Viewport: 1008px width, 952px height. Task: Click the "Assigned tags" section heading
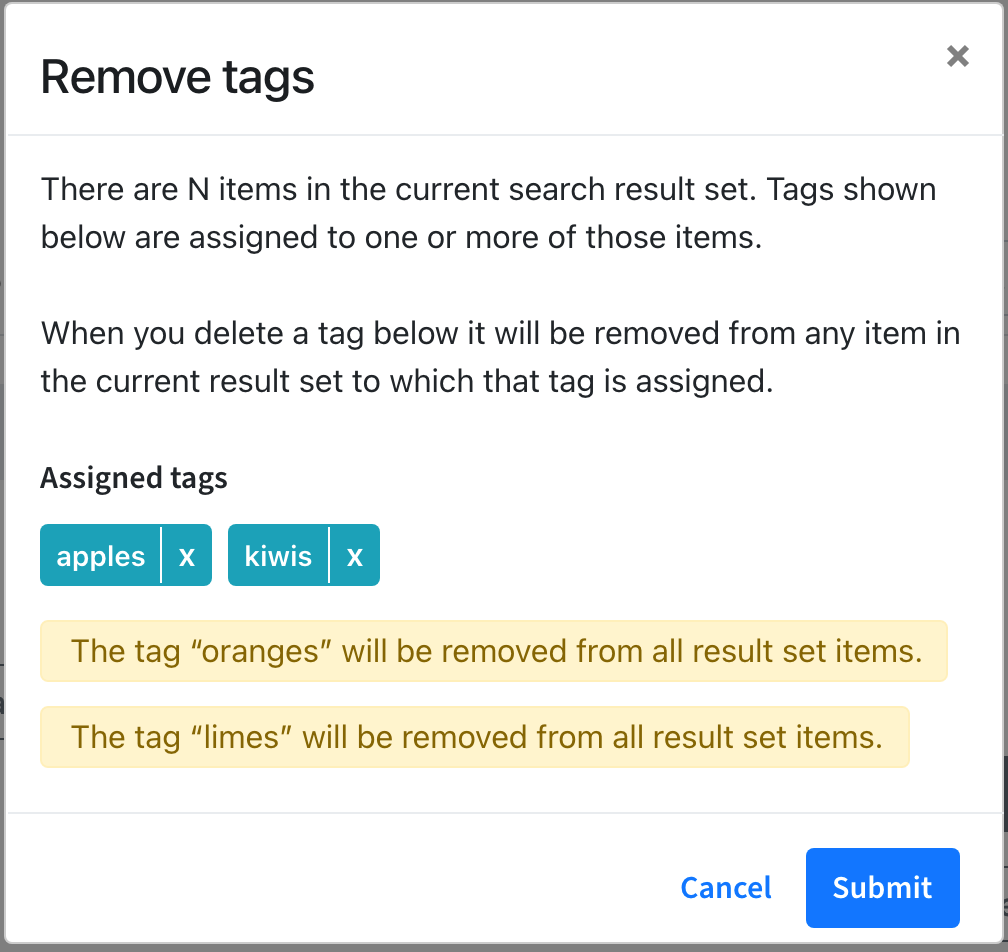click(133, 478)
